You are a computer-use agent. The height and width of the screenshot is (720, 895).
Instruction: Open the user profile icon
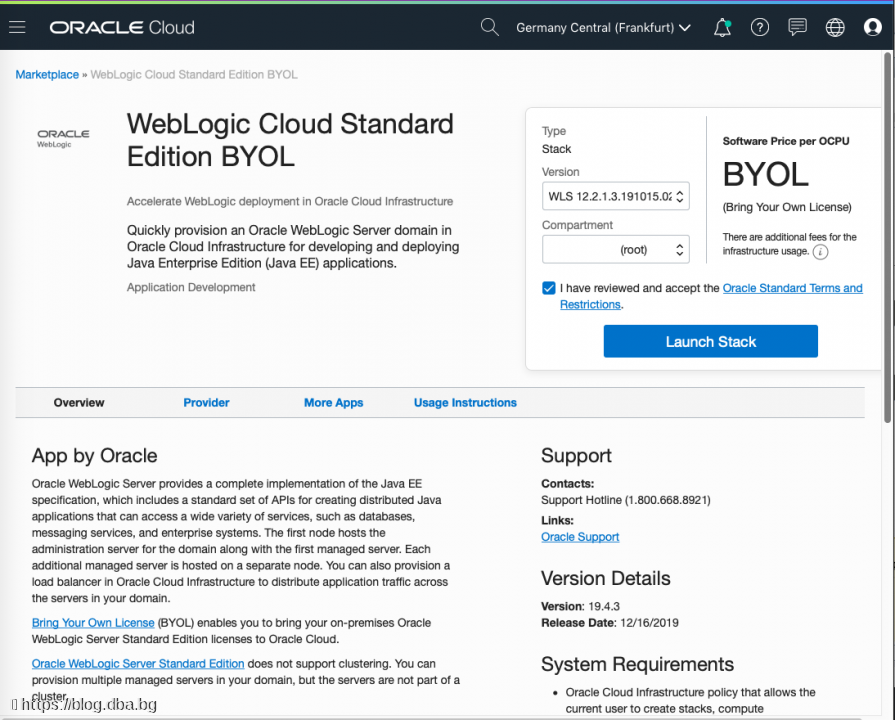click(872, 27)
